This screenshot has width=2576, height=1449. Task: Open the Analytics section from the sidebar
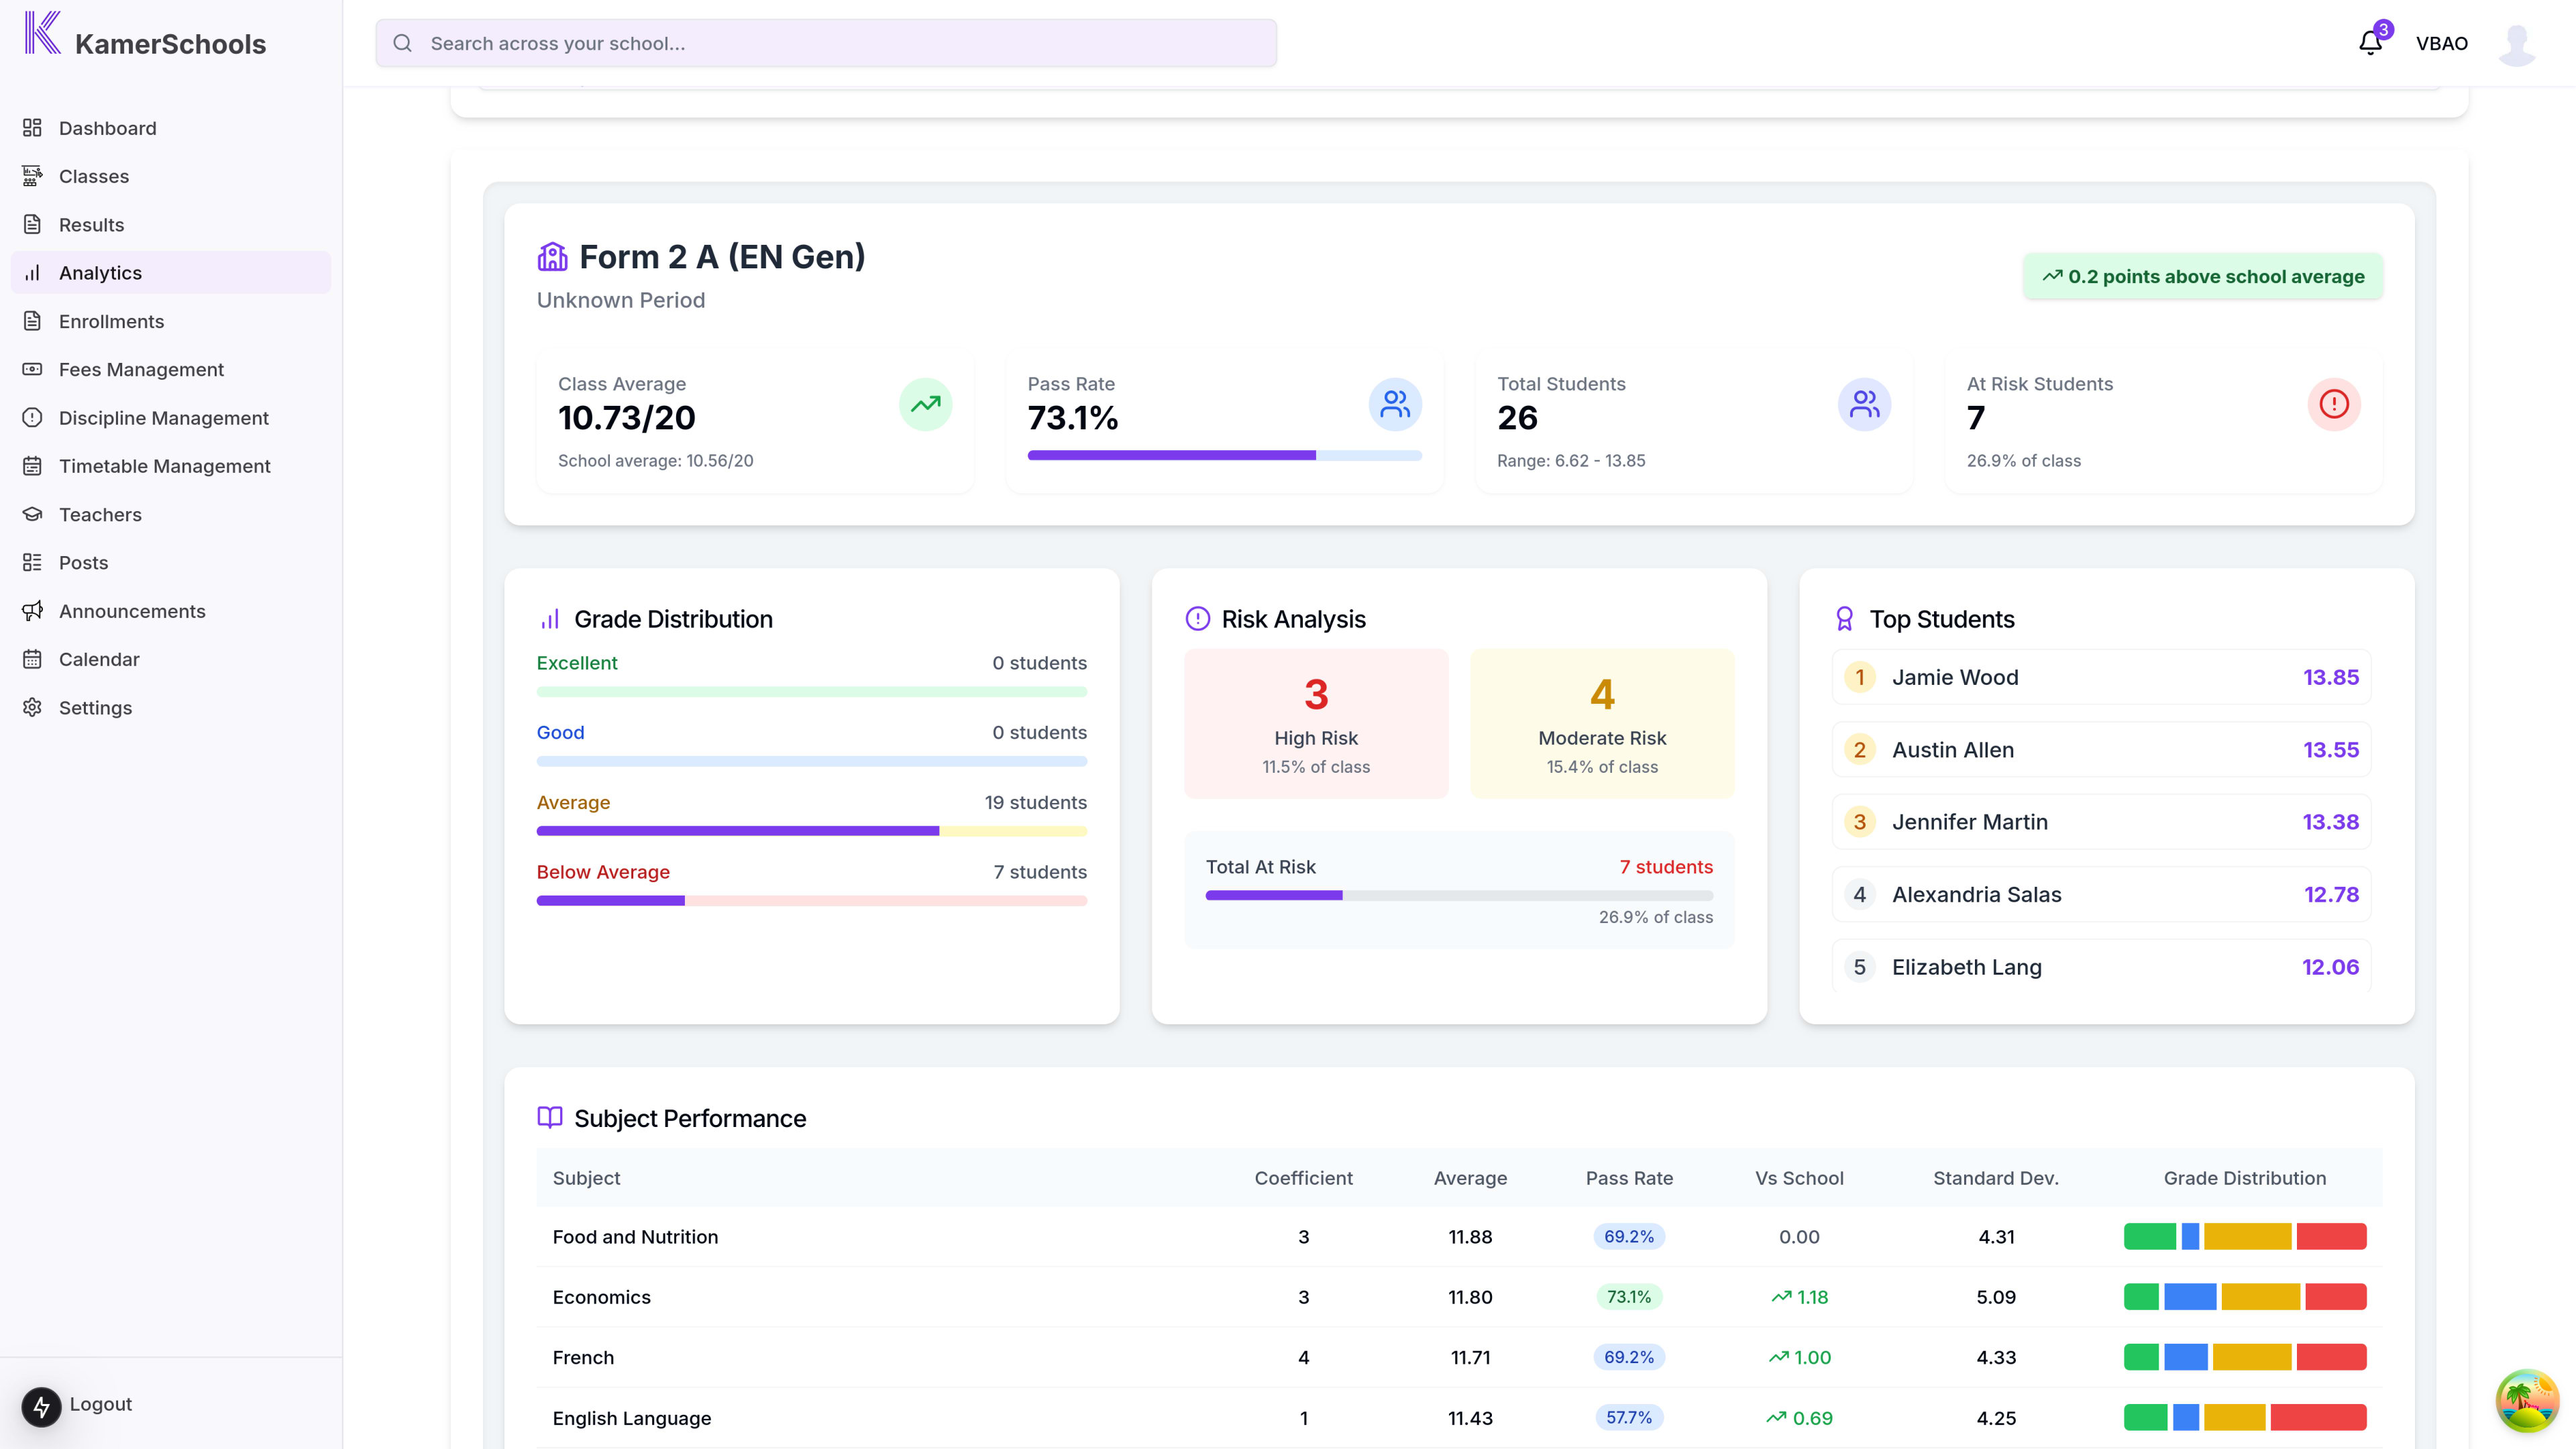[x=100, y=272]
